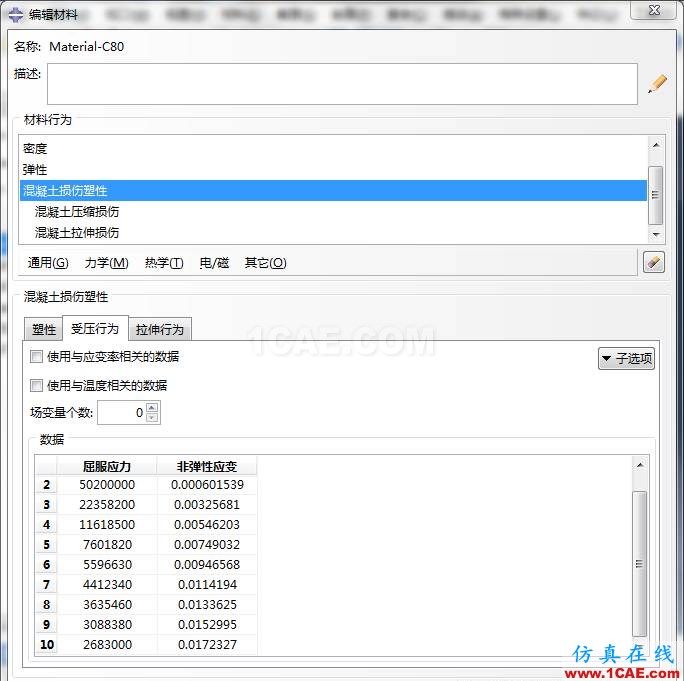Select 混凝土拉伸损伤 sub-behavior
The image size is (684, 681).
pyautogui.click(x=333, y=233)
